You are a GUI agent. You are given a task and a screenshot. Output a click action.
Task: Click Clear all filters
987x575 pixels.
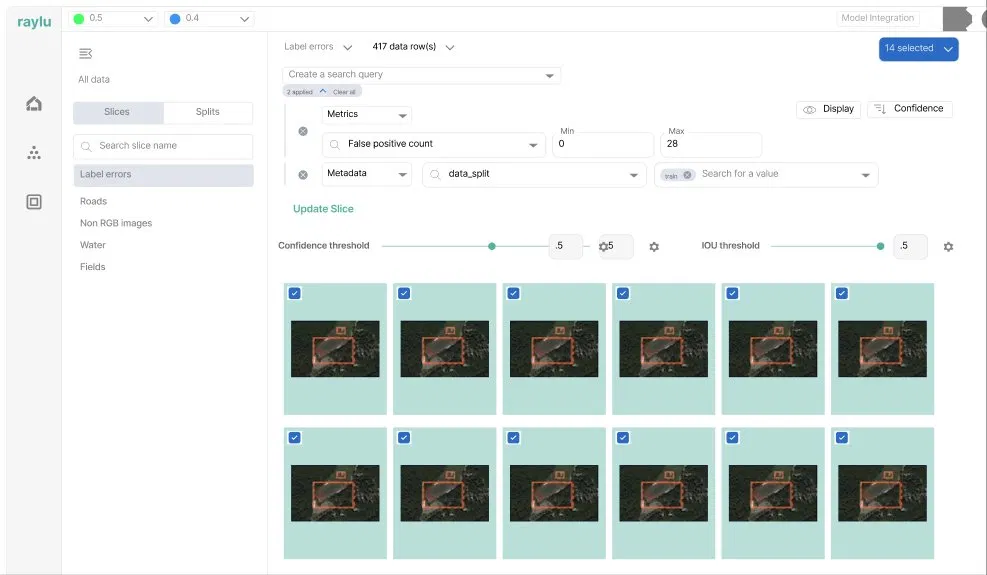[344, 92]
